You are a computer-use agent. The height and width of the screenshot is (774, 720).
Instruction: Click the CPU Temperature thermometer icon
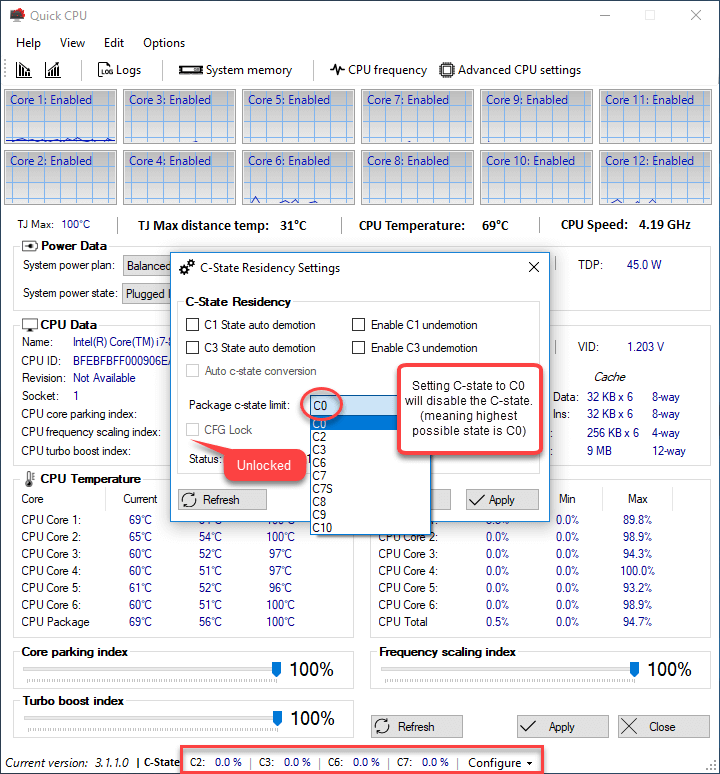point(30,479)
